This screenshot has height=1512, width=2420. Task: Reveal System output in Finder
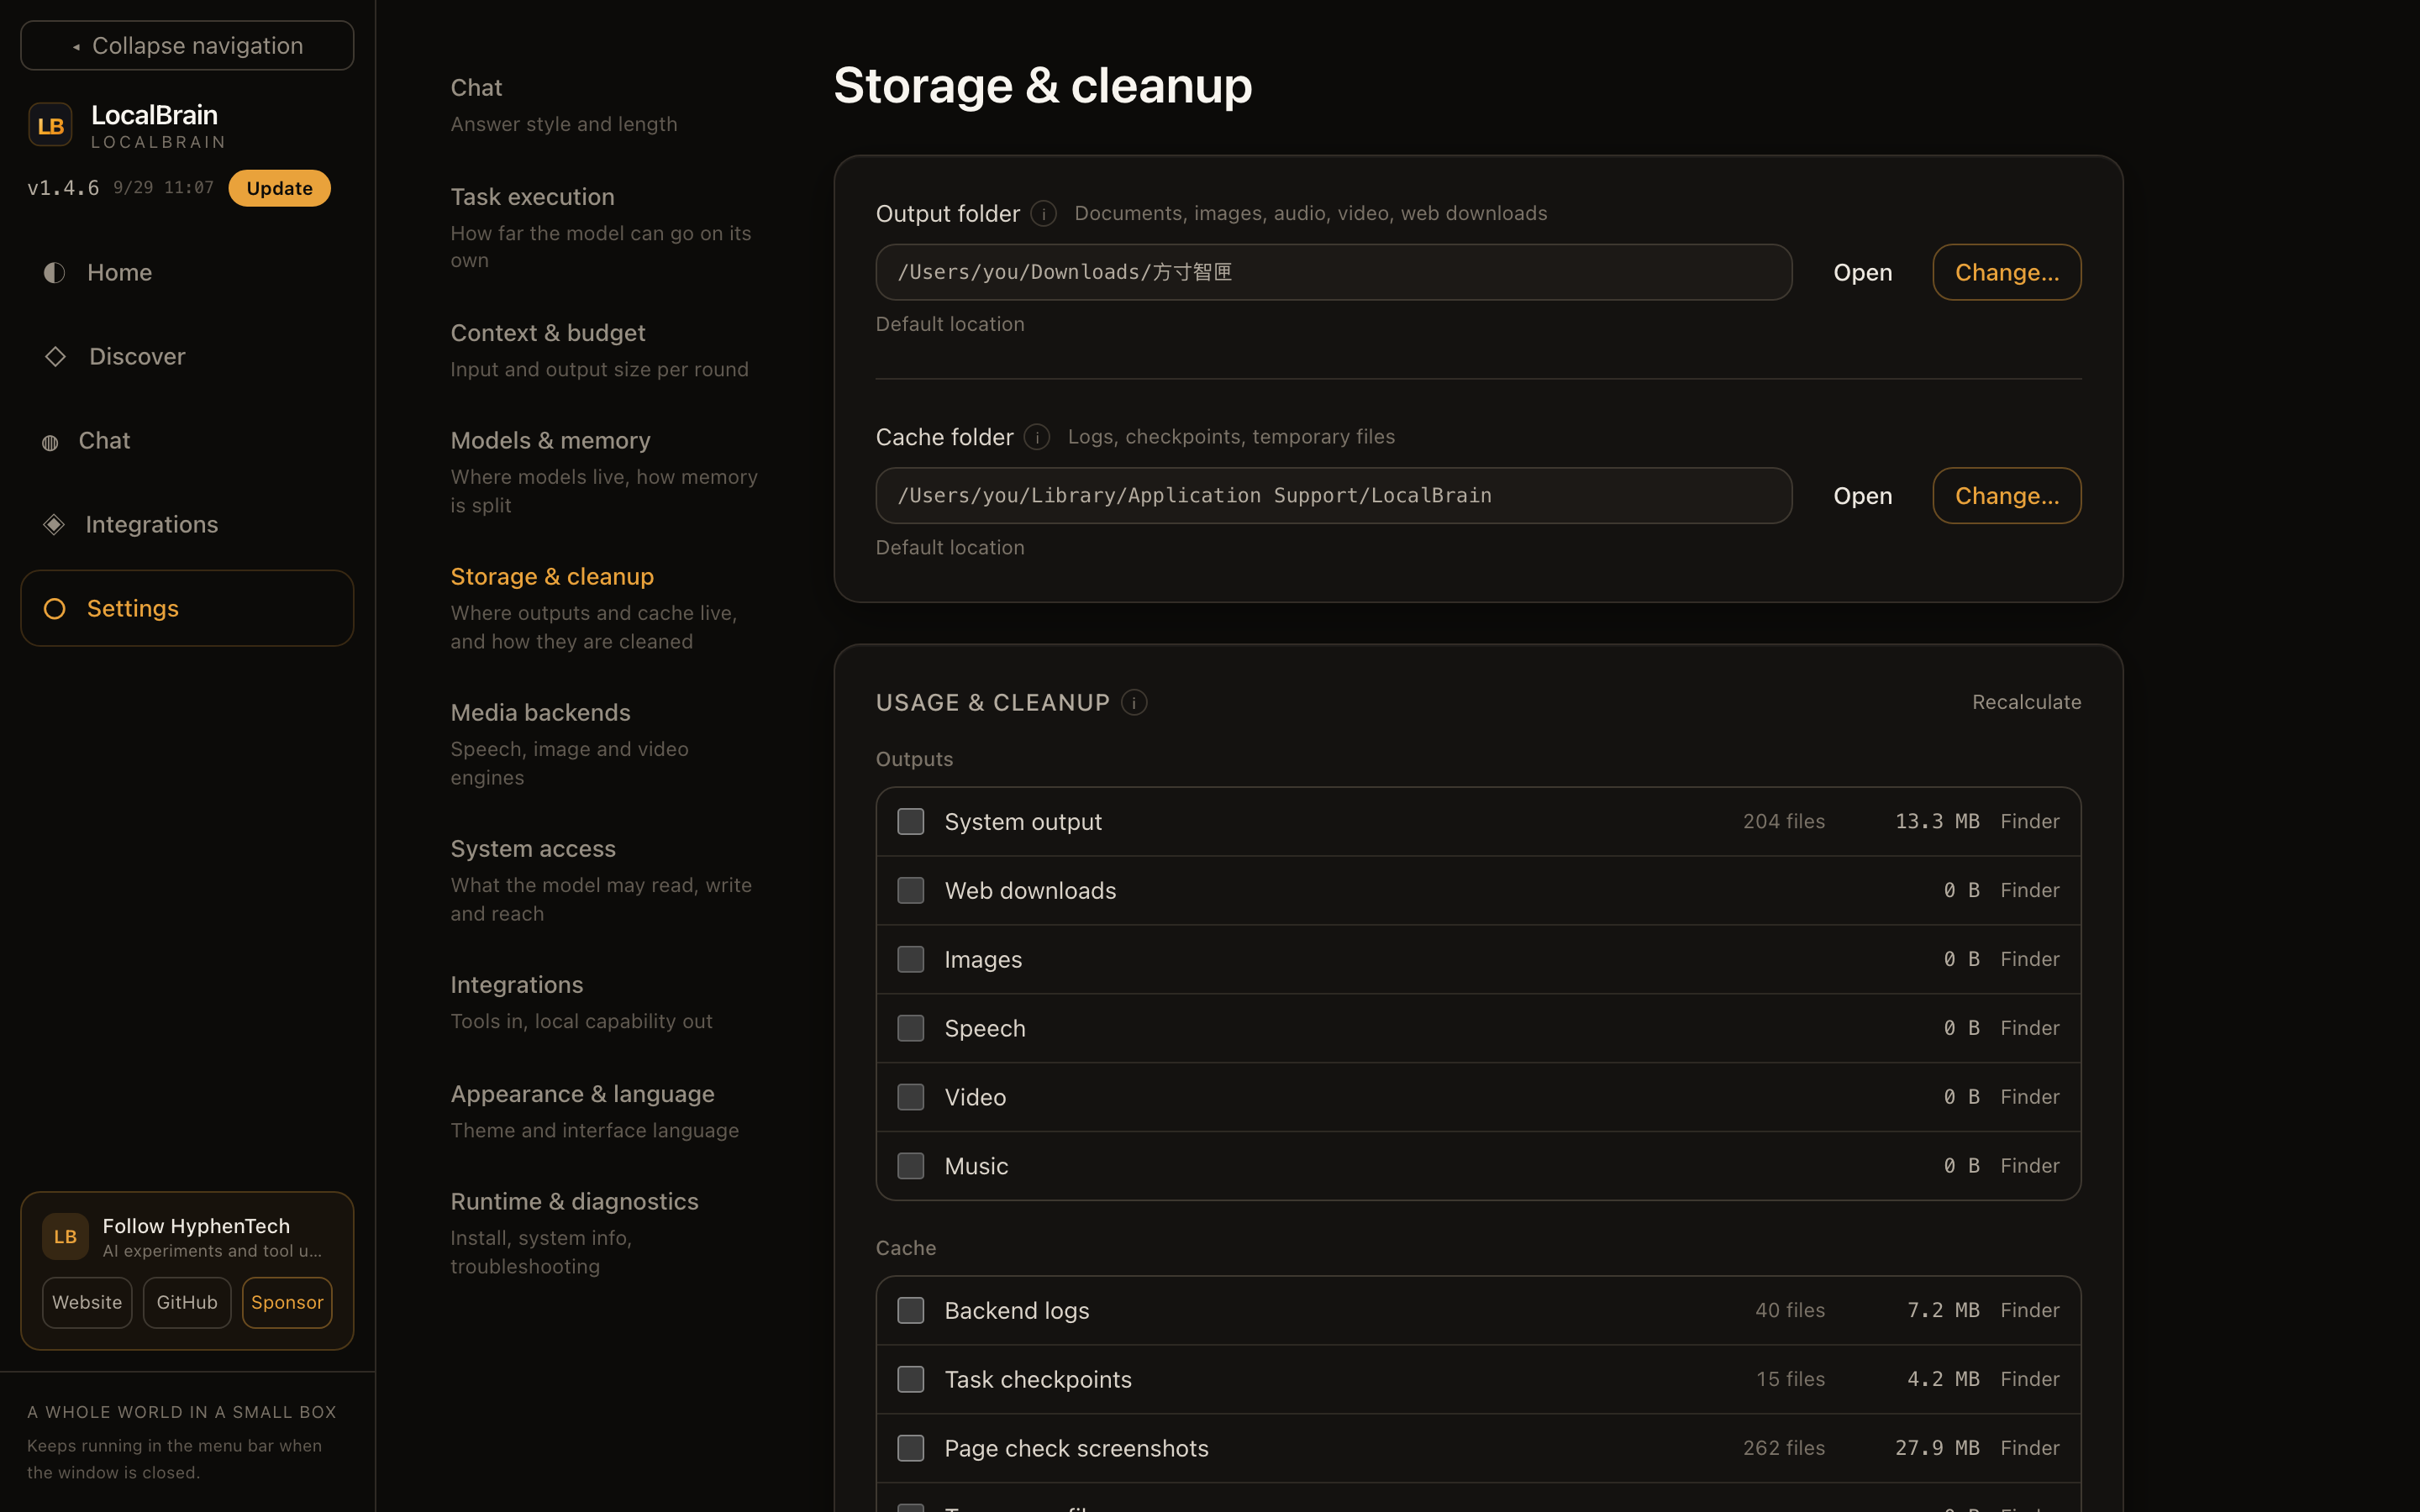(2029, 821)
